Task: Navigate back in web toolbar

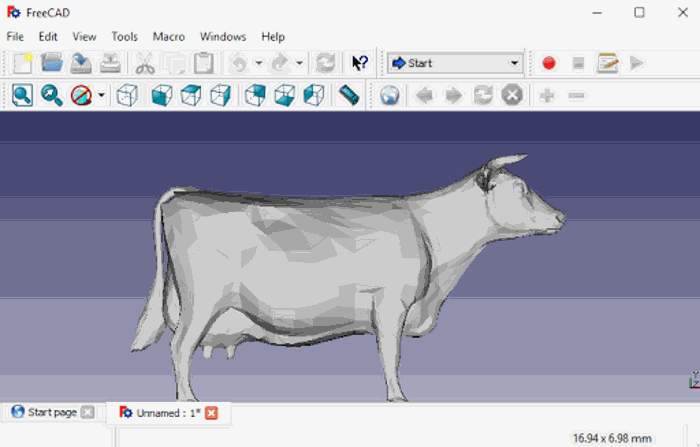Action: 424,95
